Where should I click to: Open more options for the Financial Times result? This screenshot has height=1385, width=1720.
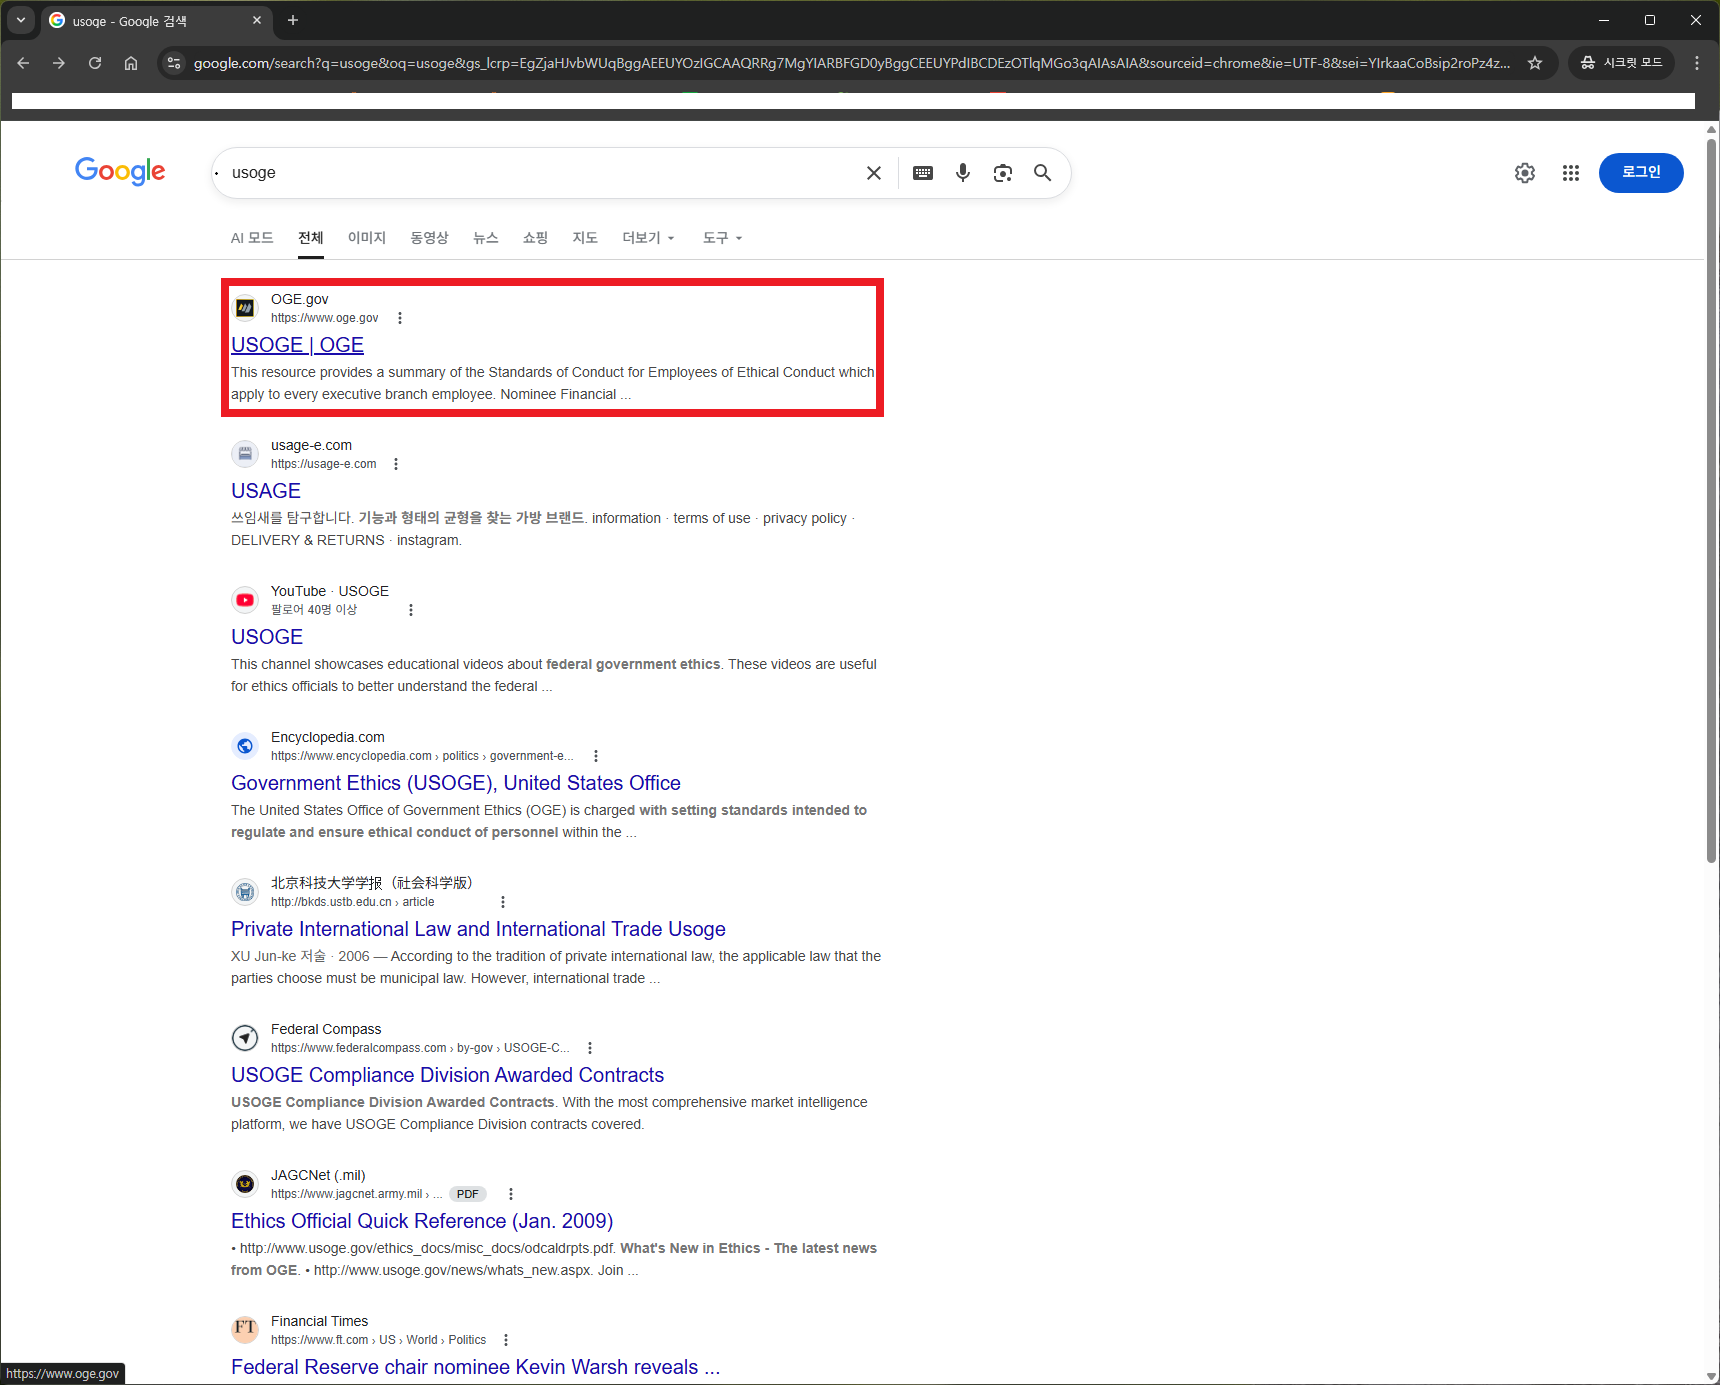506,1340
